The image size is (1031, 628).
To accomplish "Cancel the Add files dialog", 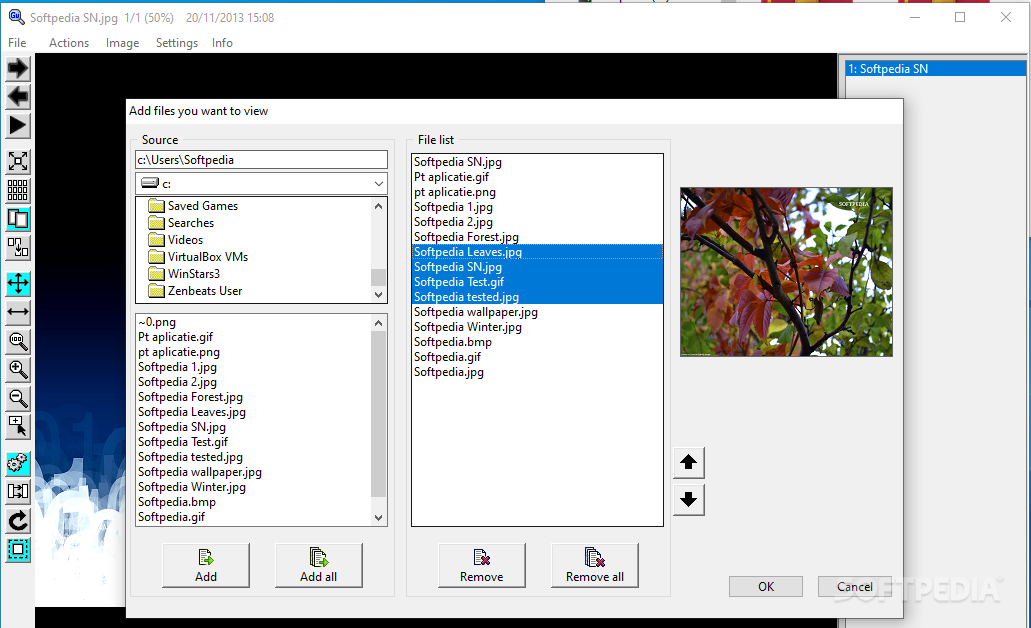I will (855, 587).
